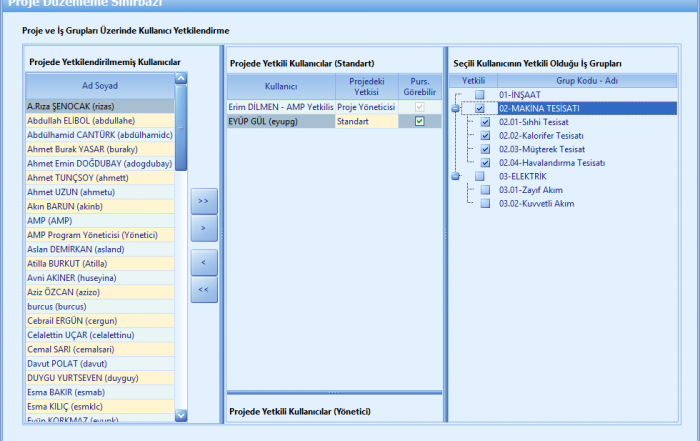This screenshot has width=700, height=441.
Task: Click the move selected left (<) button
Action: click(204, 261)
